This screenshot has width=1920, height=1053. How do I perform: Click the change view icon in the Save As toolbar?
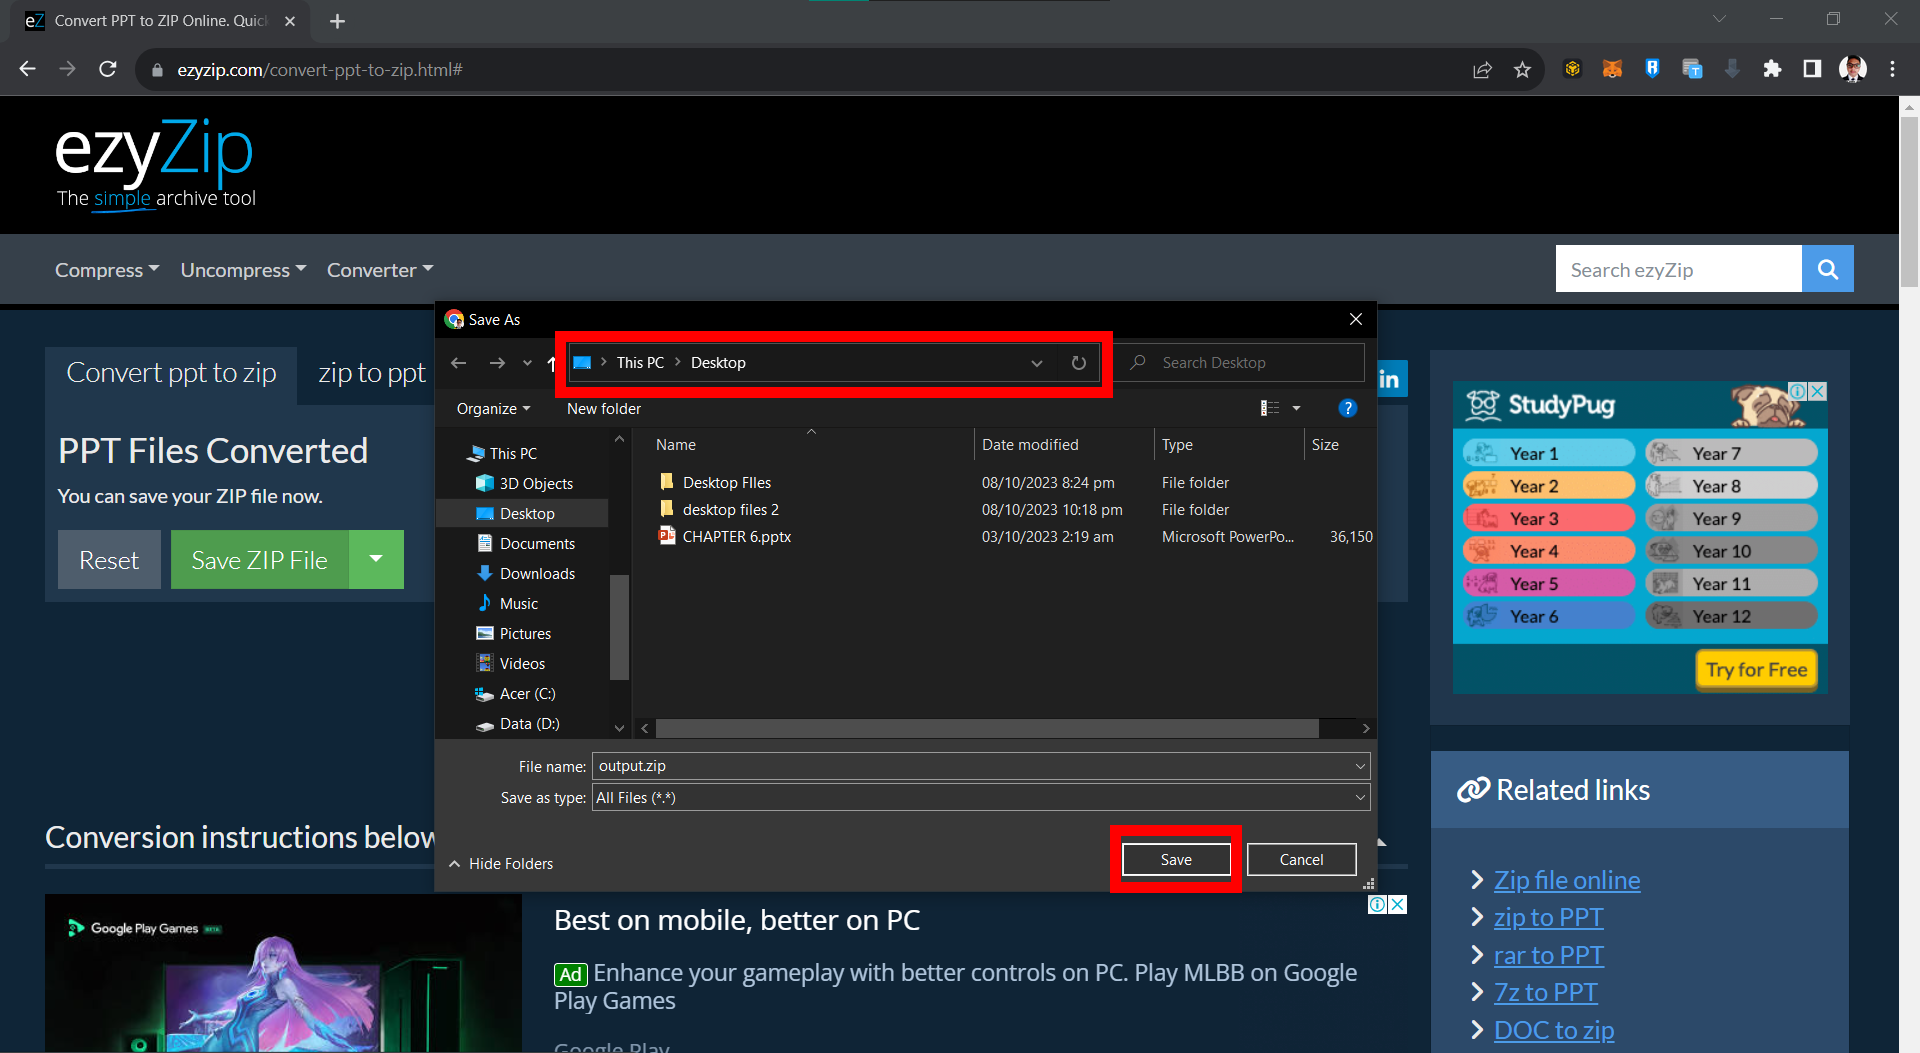pyautogui.click(x=1272, y=408)
